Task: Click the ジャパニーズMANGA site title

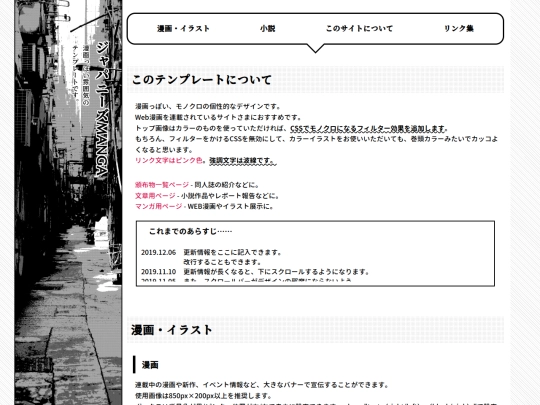Action: 102,110
